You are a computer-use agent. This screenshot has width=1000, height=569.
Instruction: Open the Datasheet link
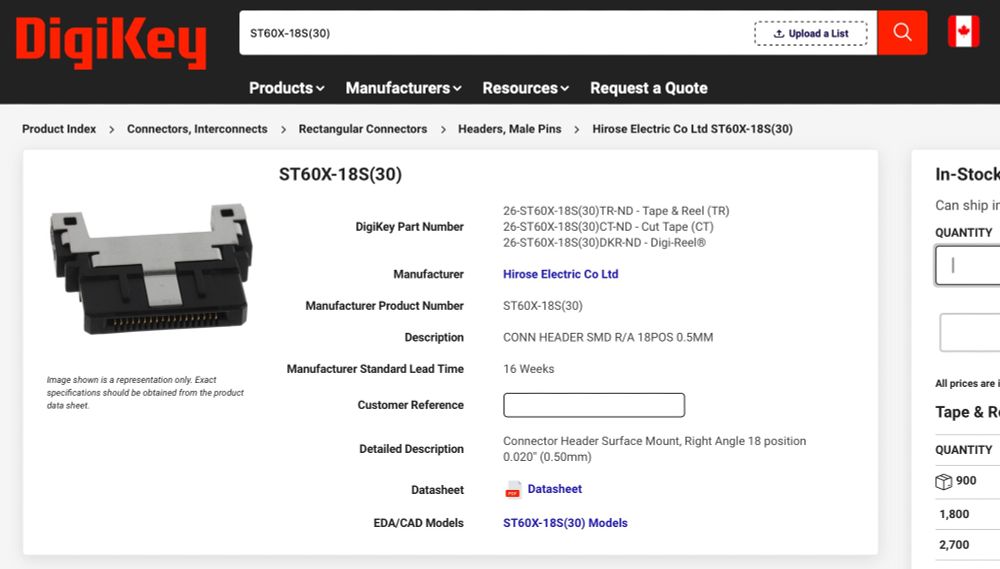[554, 489]
